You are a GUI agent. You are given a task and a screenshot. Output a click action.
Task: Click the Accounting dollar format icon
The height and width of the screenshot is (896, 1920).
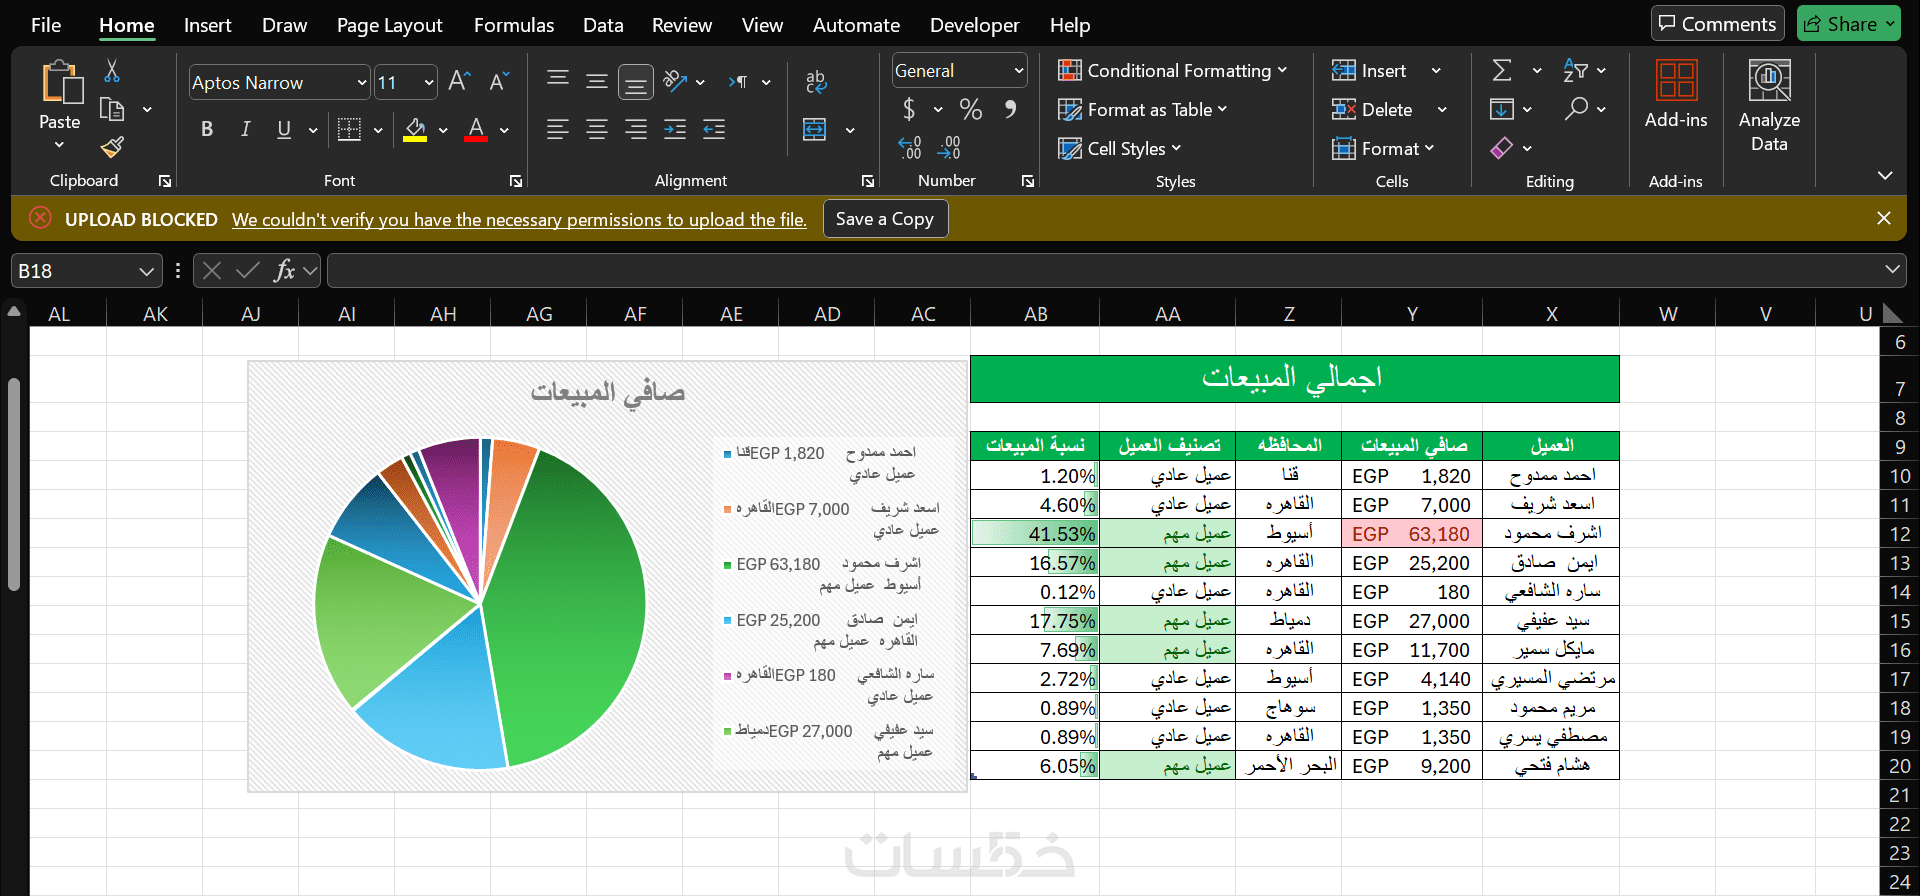pos(909,108)
